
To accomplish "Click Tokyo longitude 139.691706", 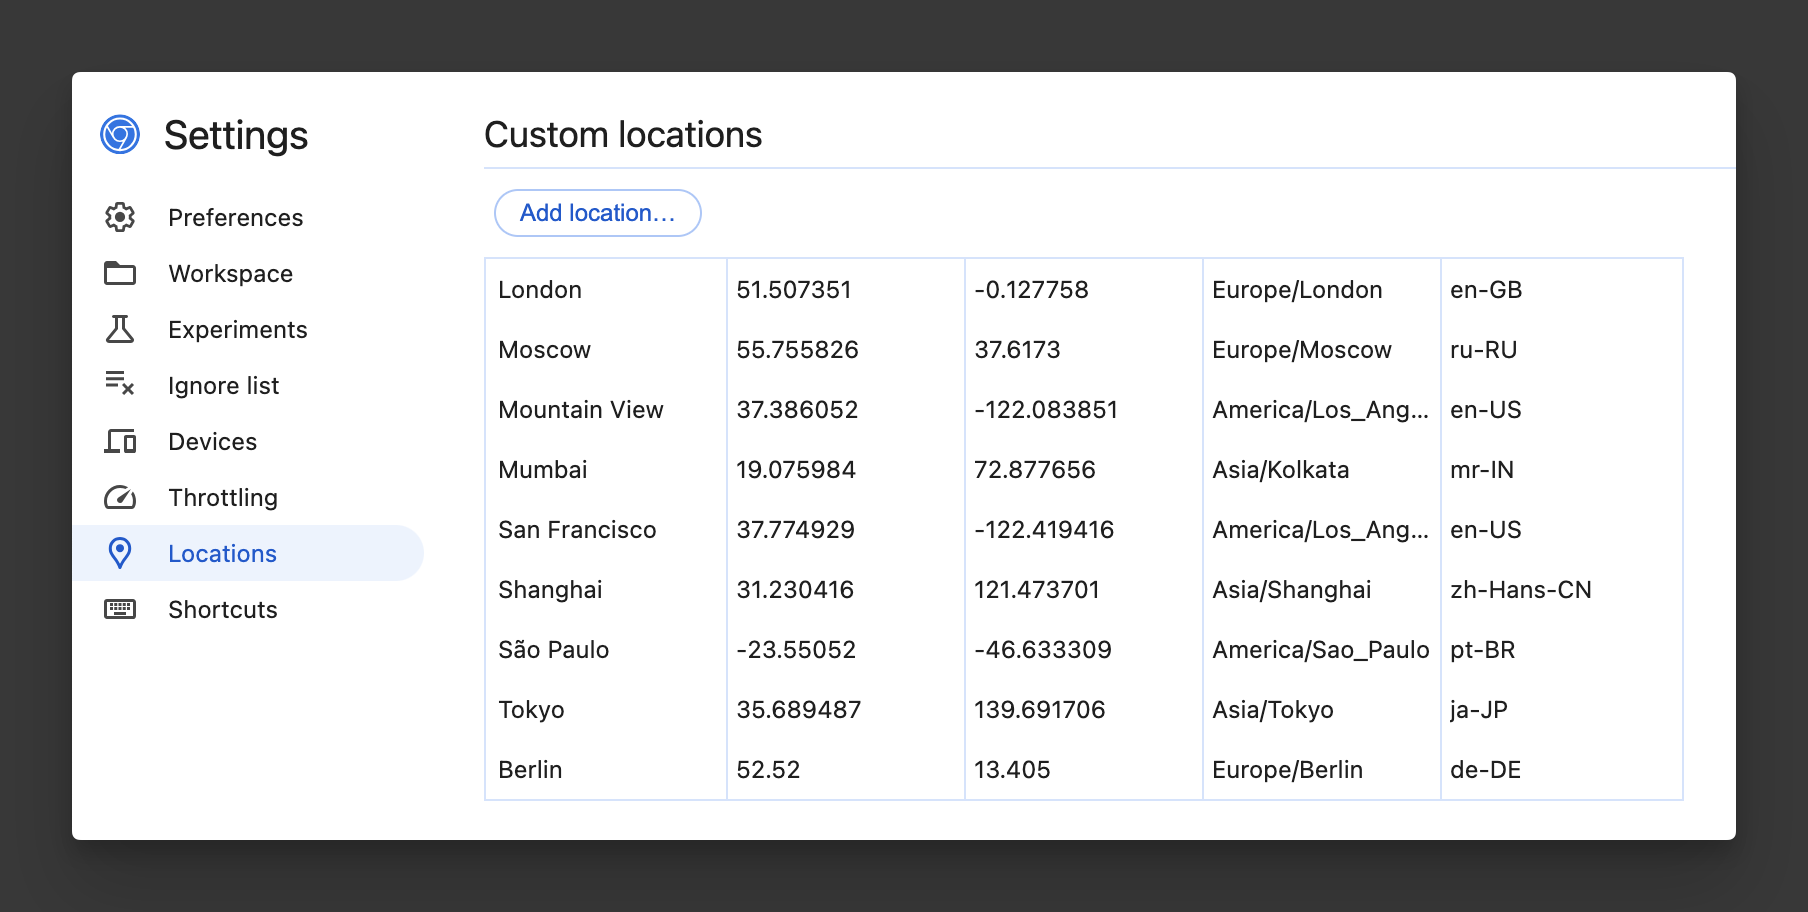I will (1040, 710).
